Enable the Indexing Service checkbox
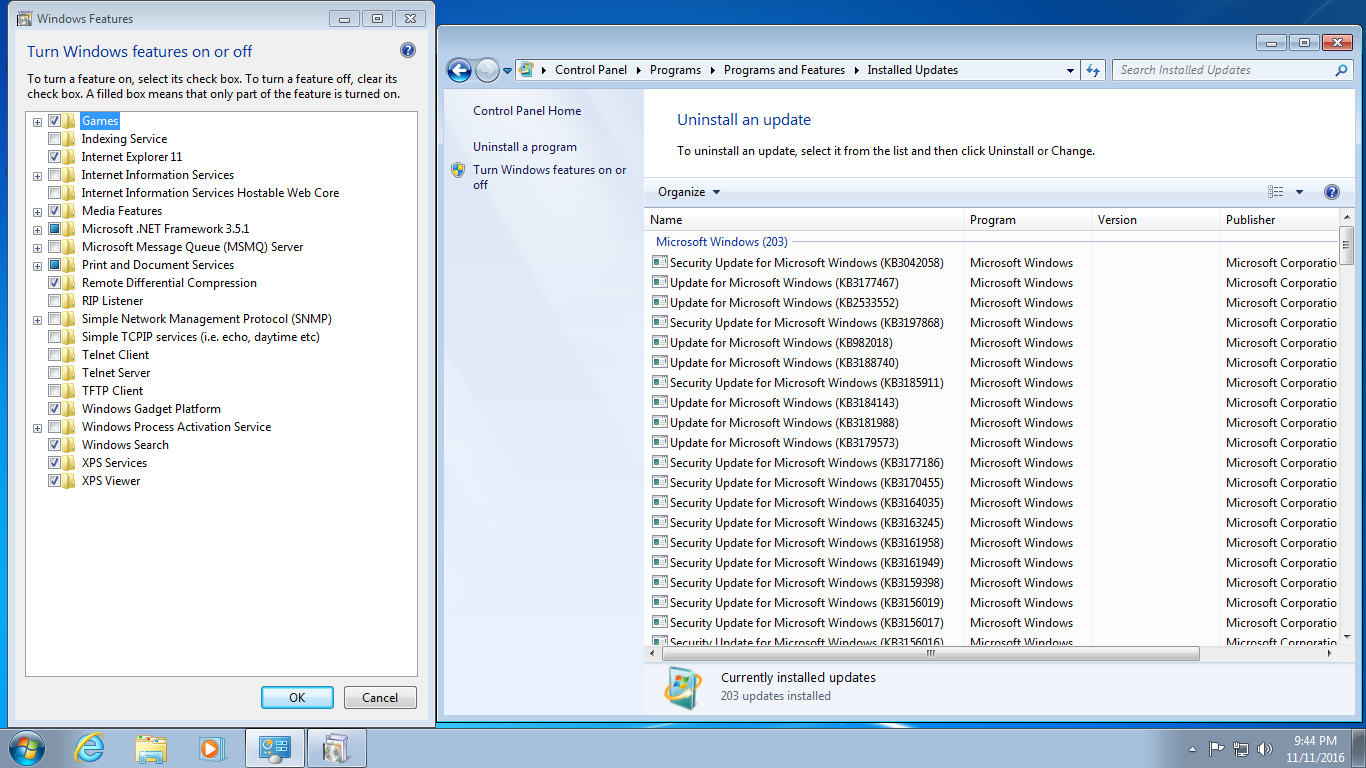 (x=54, y=139)
